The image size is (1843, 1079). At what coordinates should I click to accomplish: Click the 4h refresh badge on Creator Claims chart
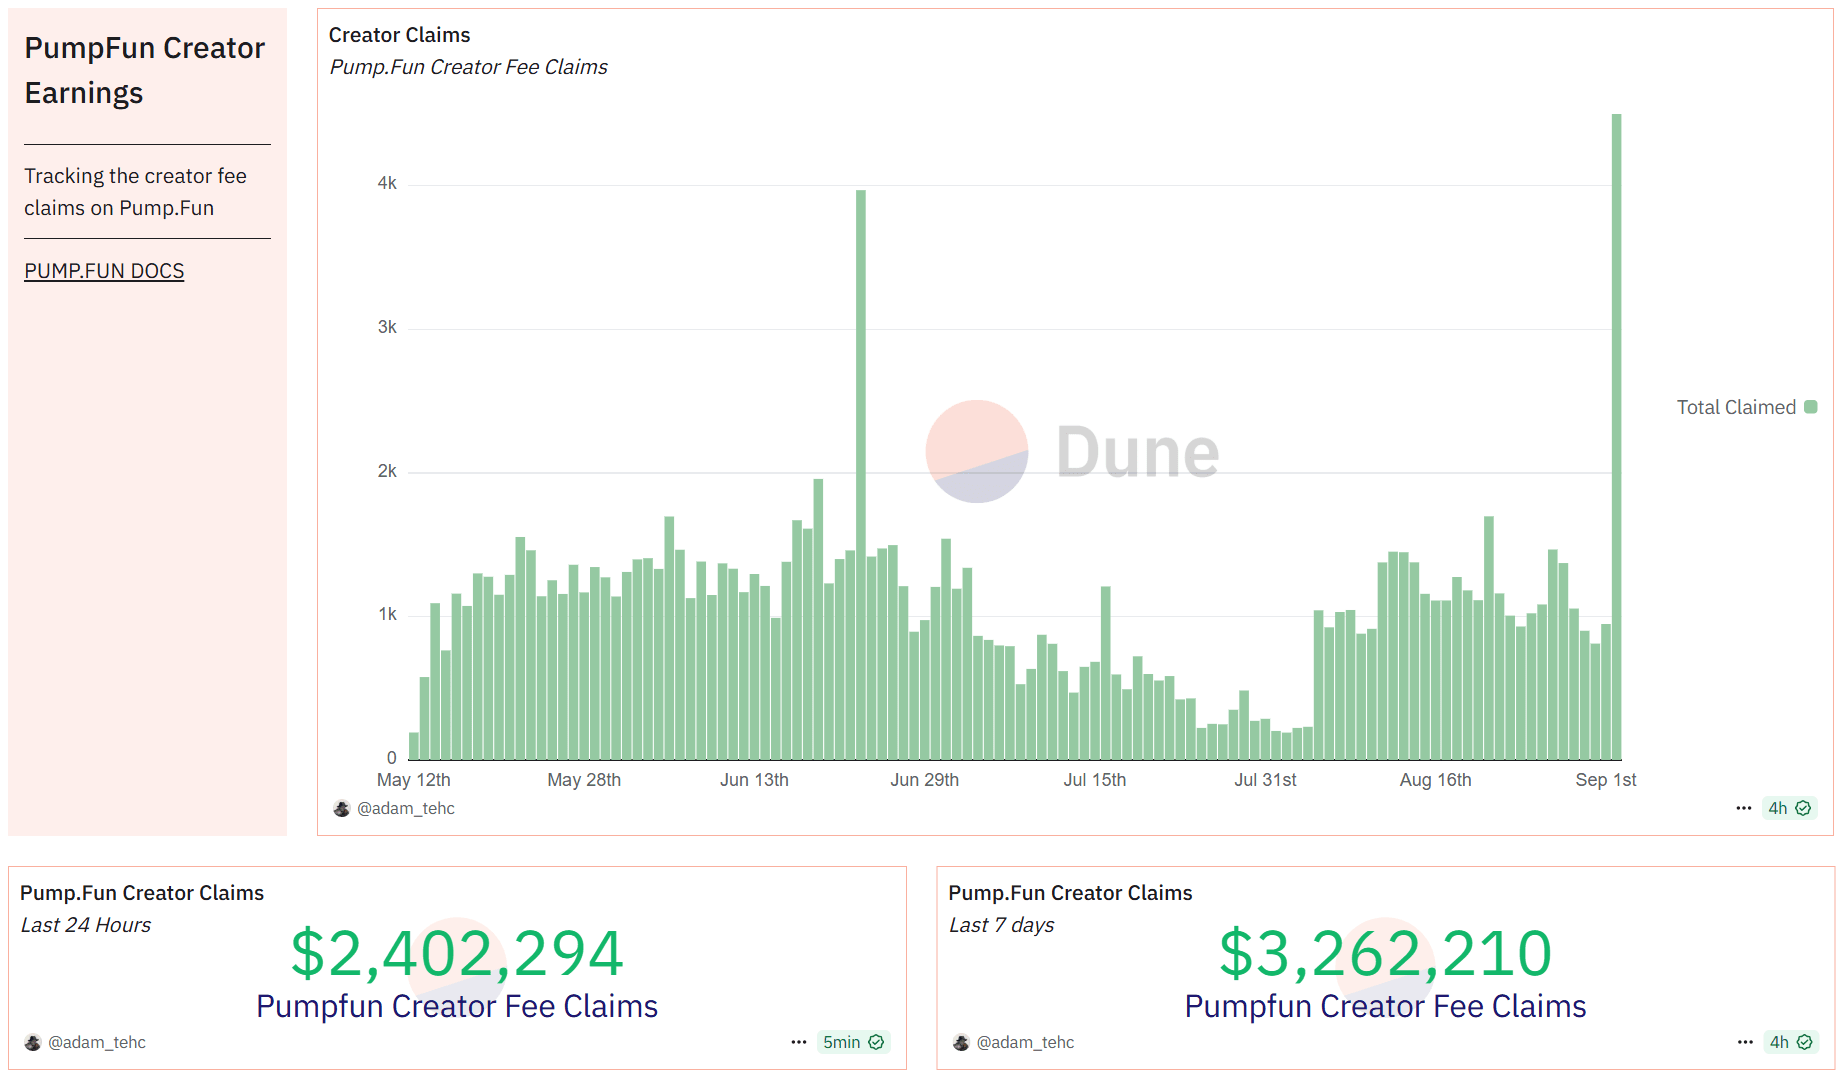point(1789,808)
